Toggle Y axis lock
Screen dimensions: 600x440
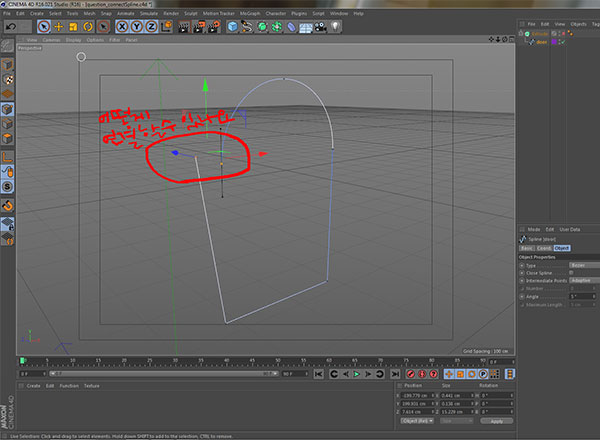137,26
